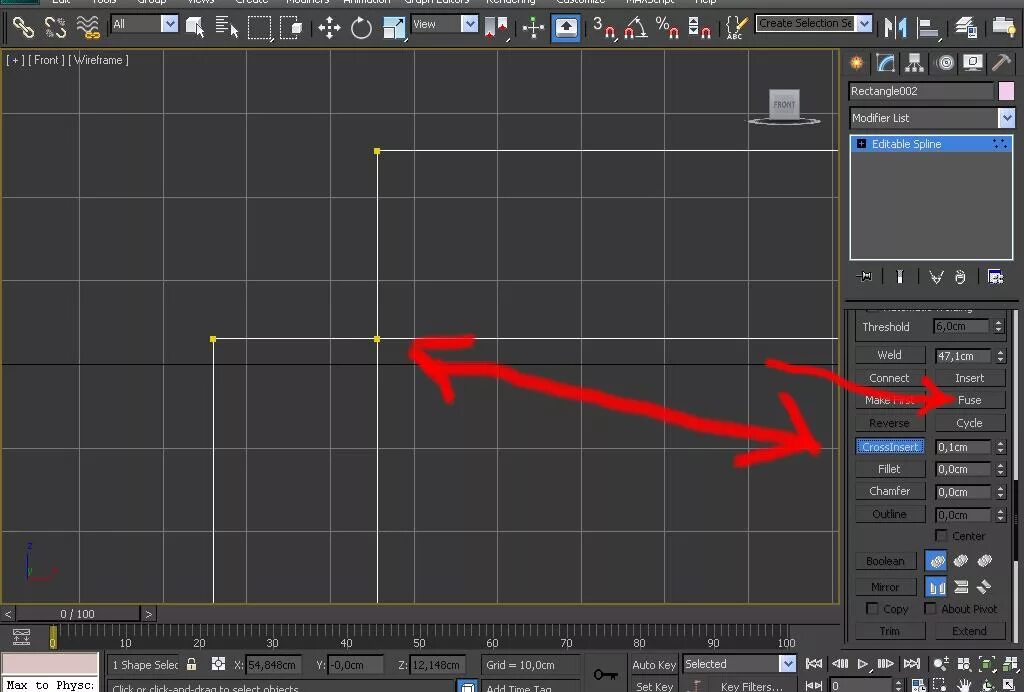The width and height of the screenshot is (1024, 692).
Task: Toggle Keyboard Shortcut Override button
Action: pyautogui.click(x=566, y=27)
